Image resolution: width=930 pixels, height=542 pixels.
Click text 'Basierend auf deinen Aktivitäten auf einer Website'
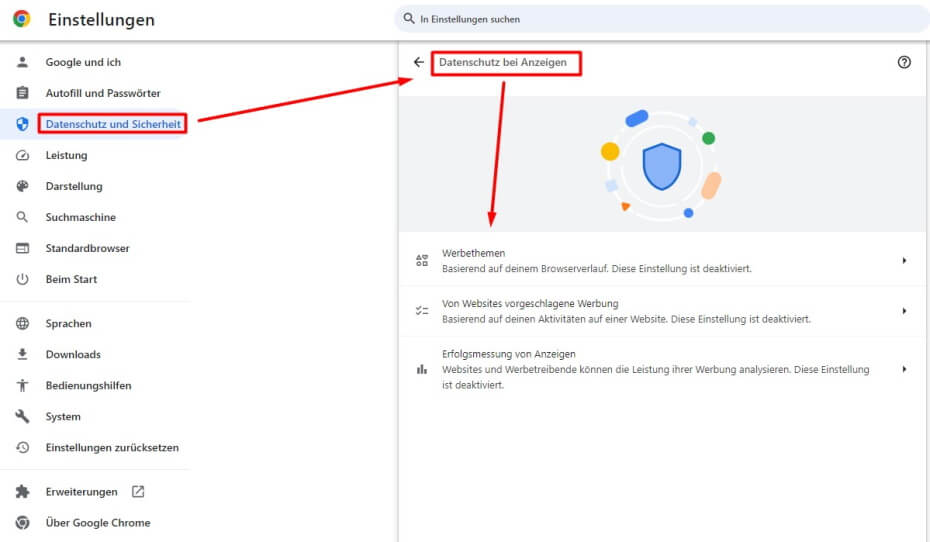pos(555,319)
